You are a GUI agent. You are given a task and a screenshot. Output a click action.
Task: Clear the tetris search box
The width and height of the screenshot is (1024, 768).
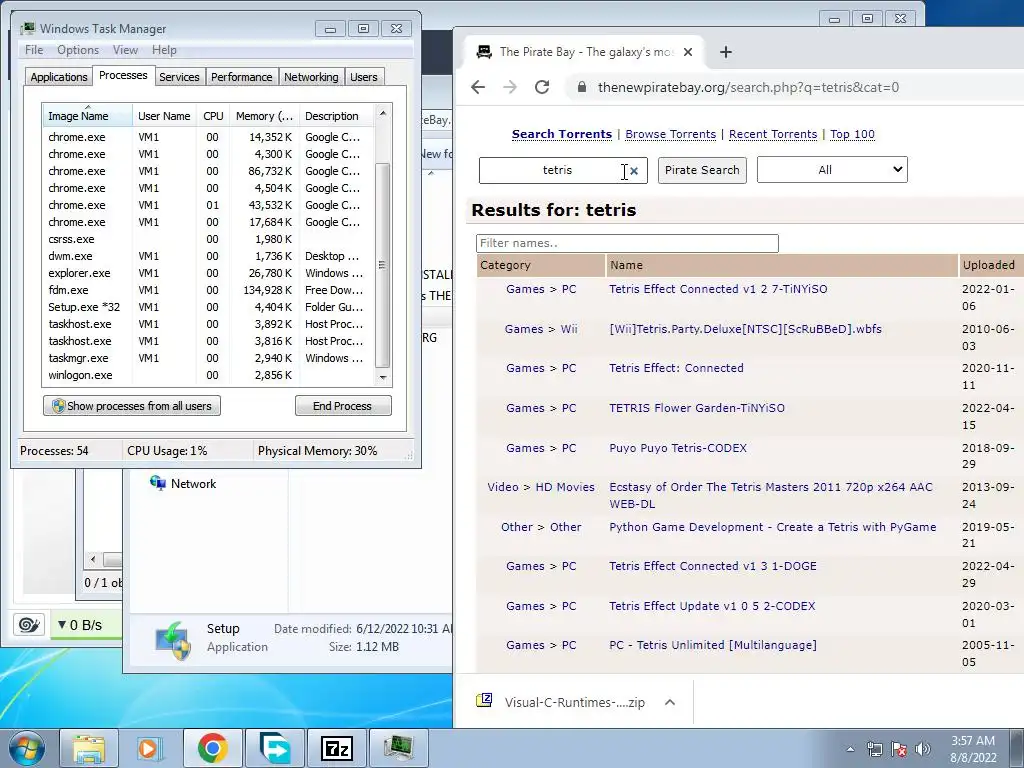tap(634, 171)
